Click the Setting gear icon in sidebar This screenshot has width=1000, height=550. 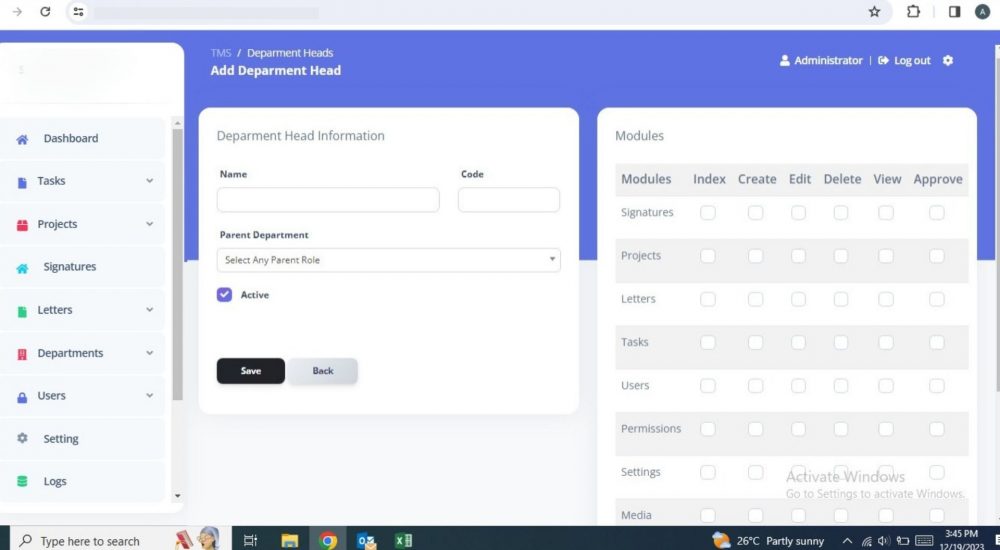[22, 439]
